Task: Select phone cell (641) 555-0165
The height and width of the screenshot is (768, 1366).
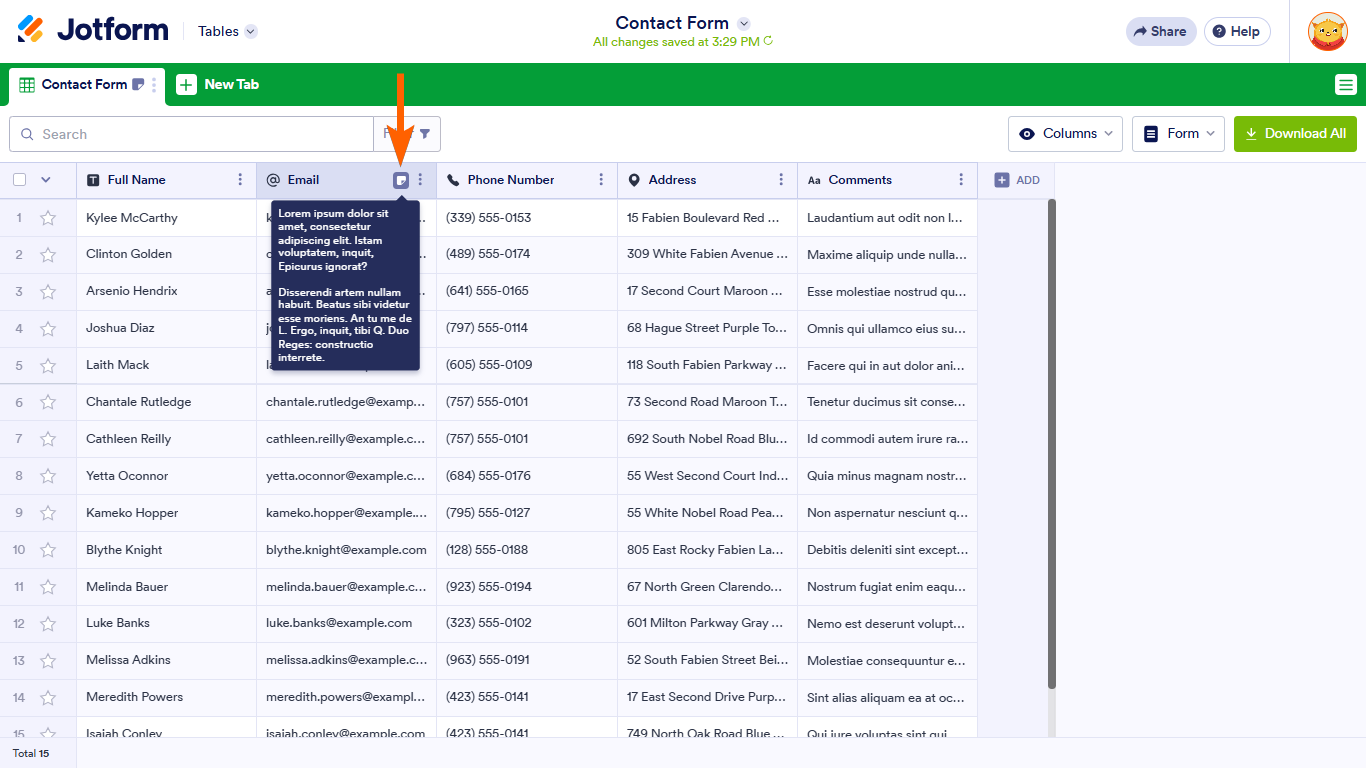Action: [527, 291]
